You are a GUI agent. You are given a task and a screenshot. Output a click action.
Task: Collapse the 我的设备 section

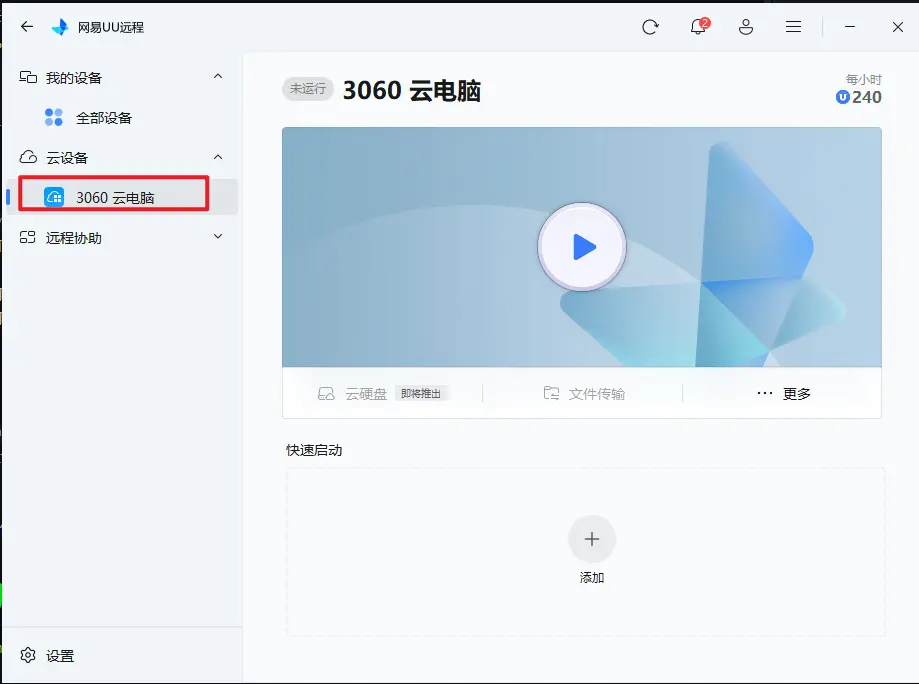coord(218,77)
